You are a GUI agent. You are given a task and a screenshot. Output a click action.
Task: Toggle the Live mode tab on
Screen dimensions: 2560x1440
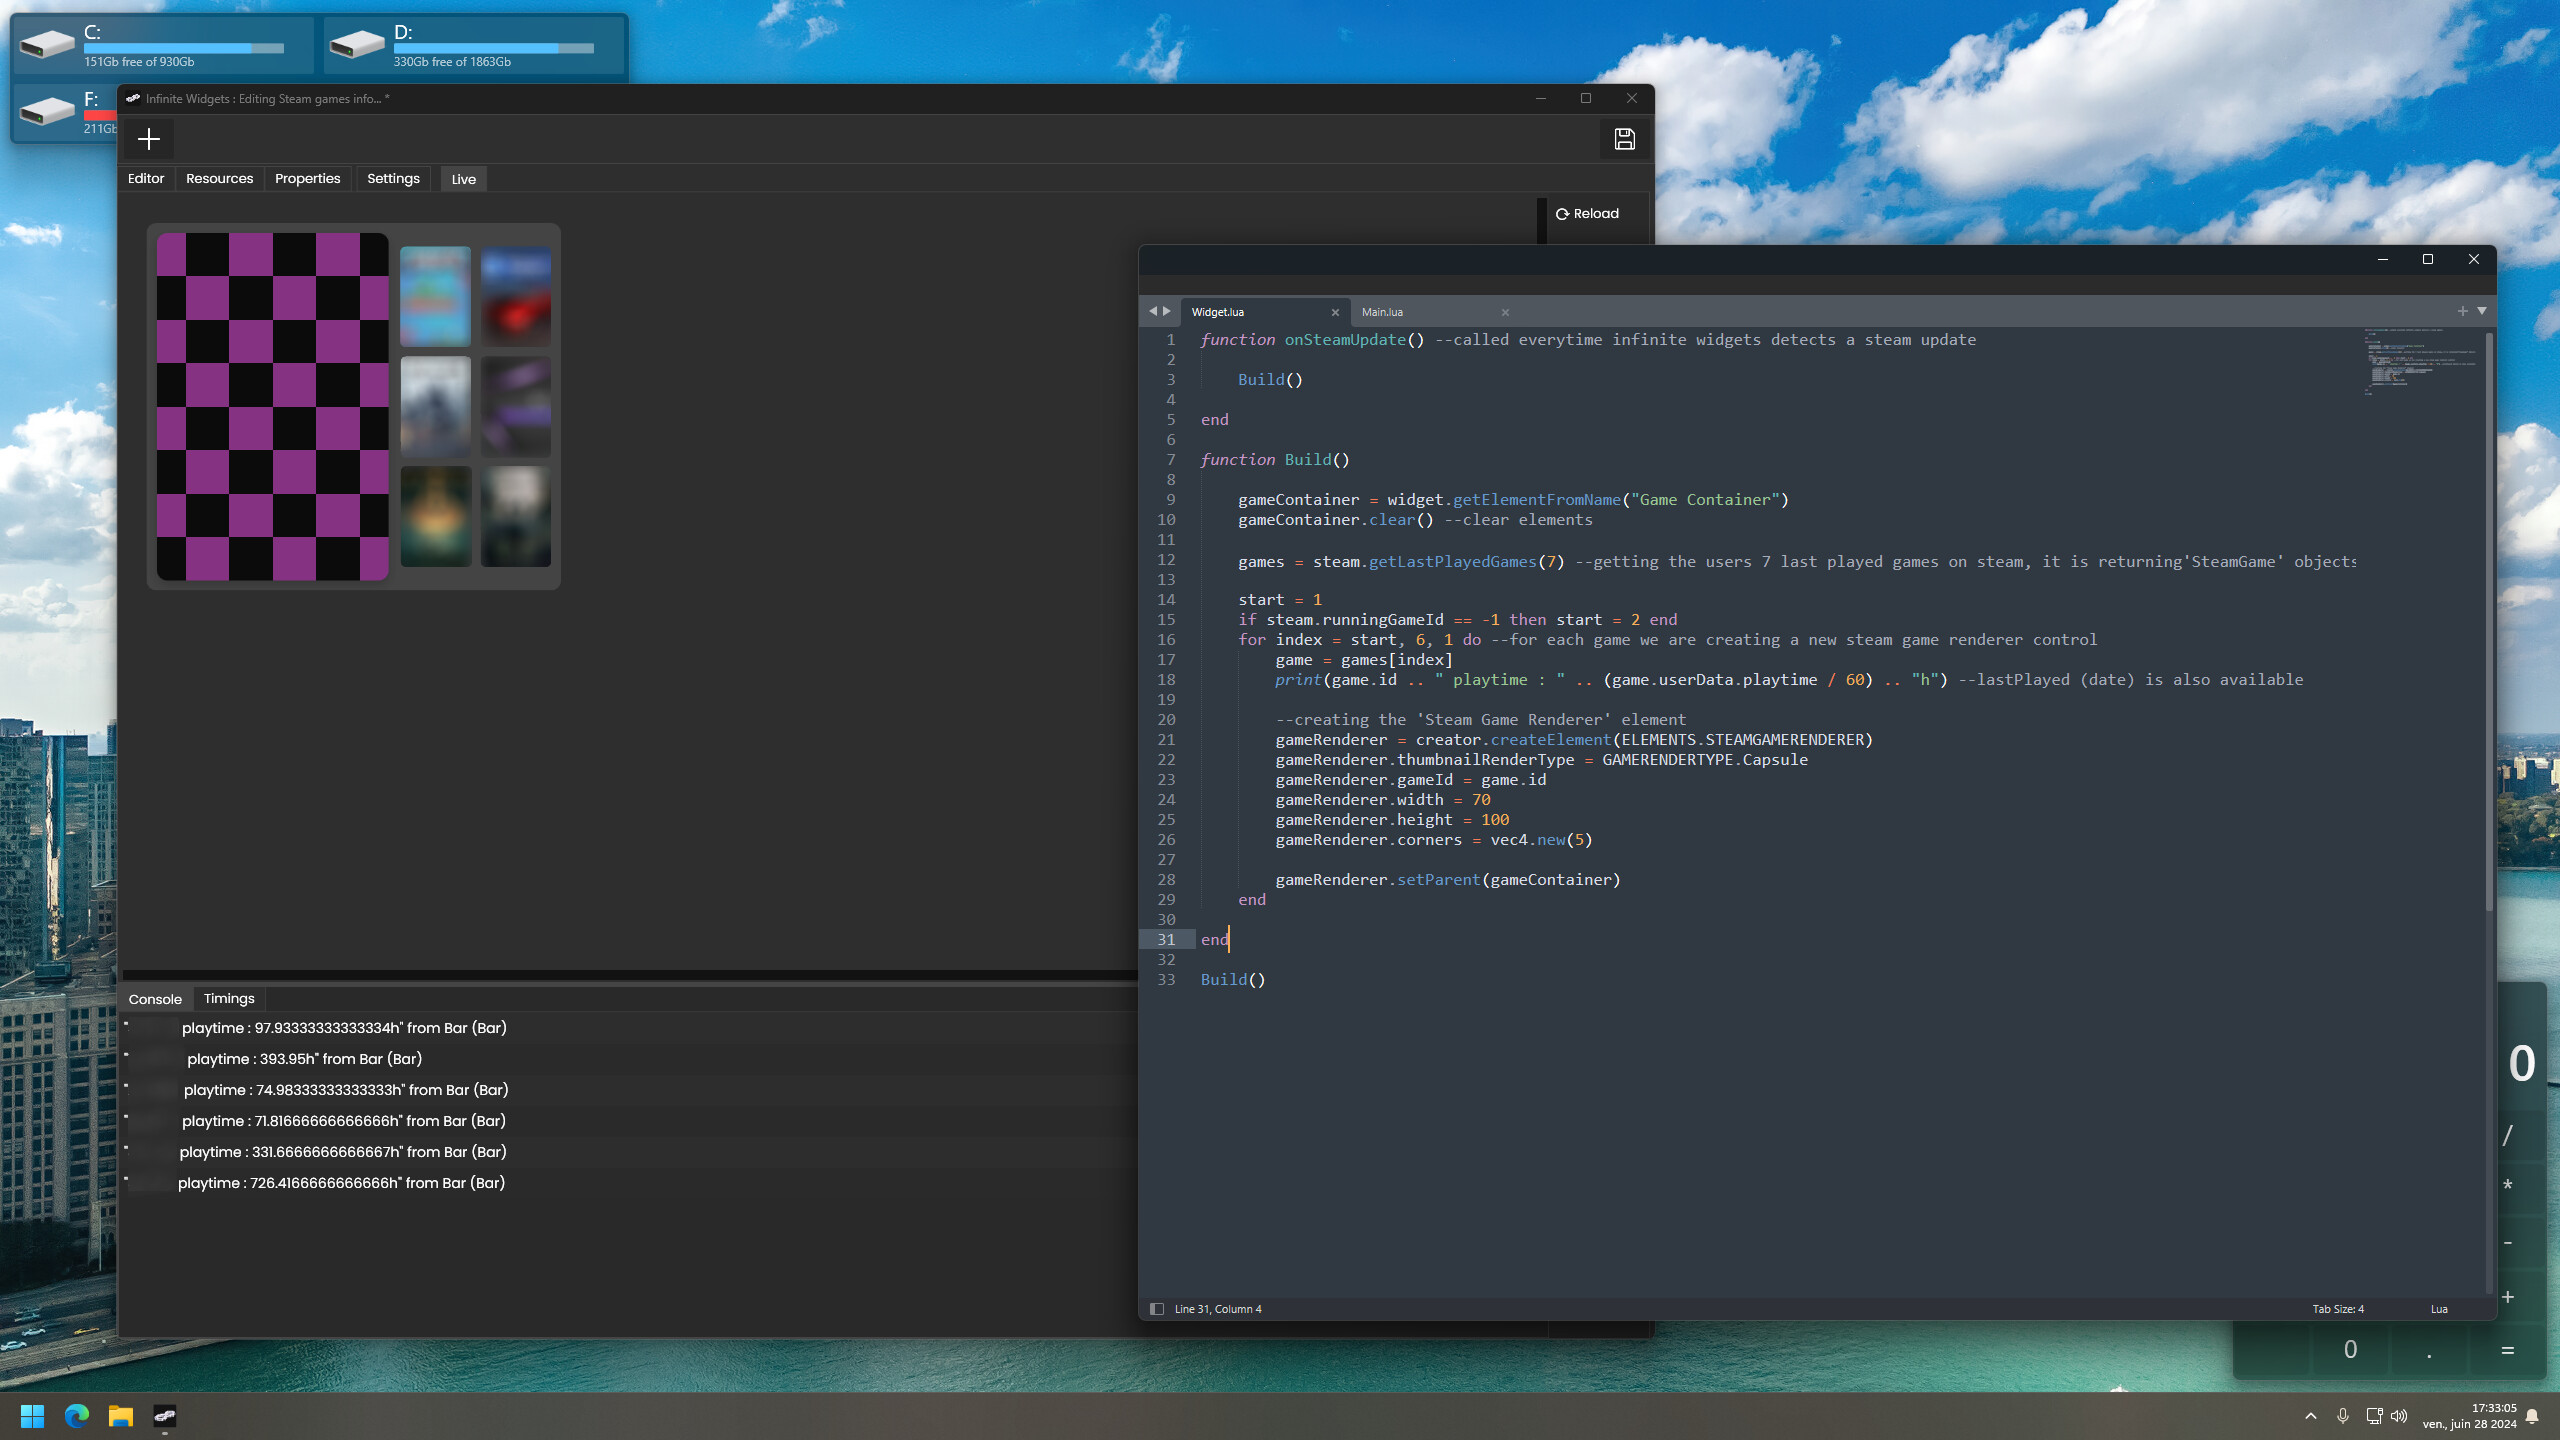coord(463,178)
